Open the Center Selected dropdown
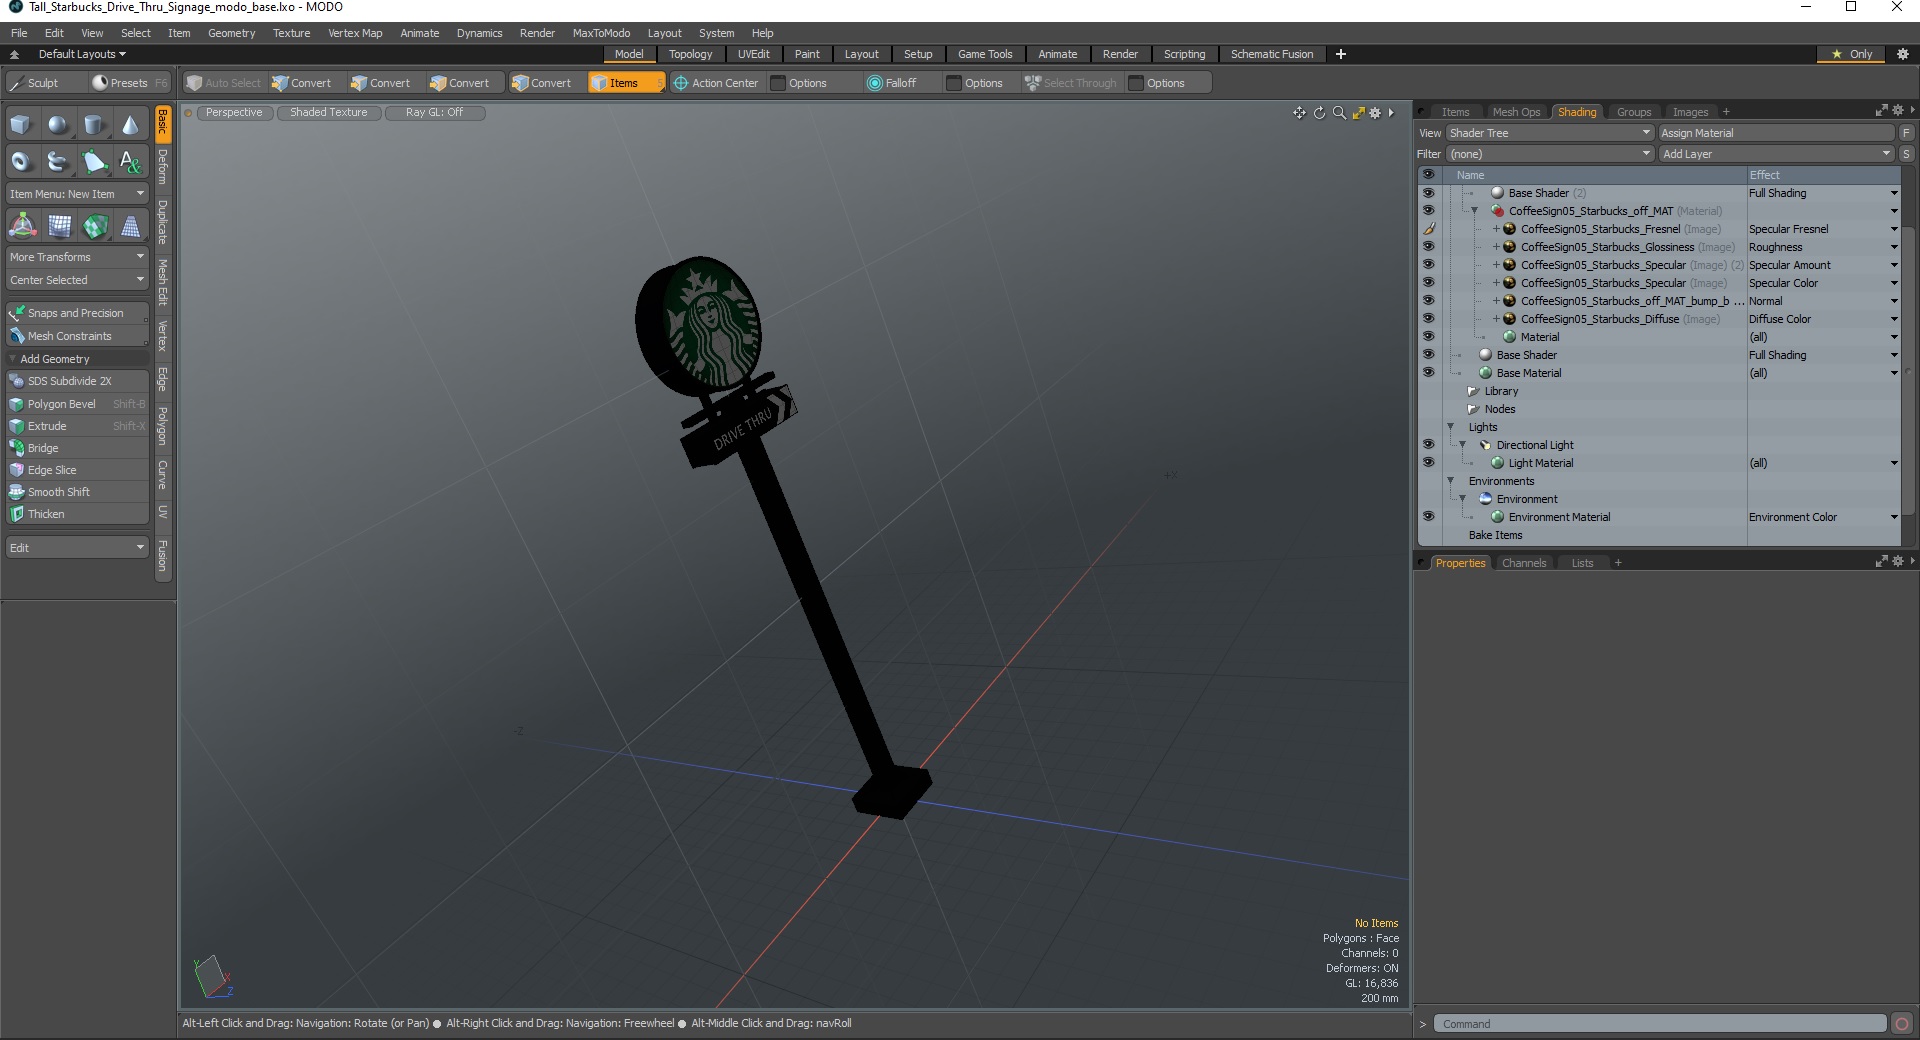This screenshot has height=1040, width=1920. 77,280
